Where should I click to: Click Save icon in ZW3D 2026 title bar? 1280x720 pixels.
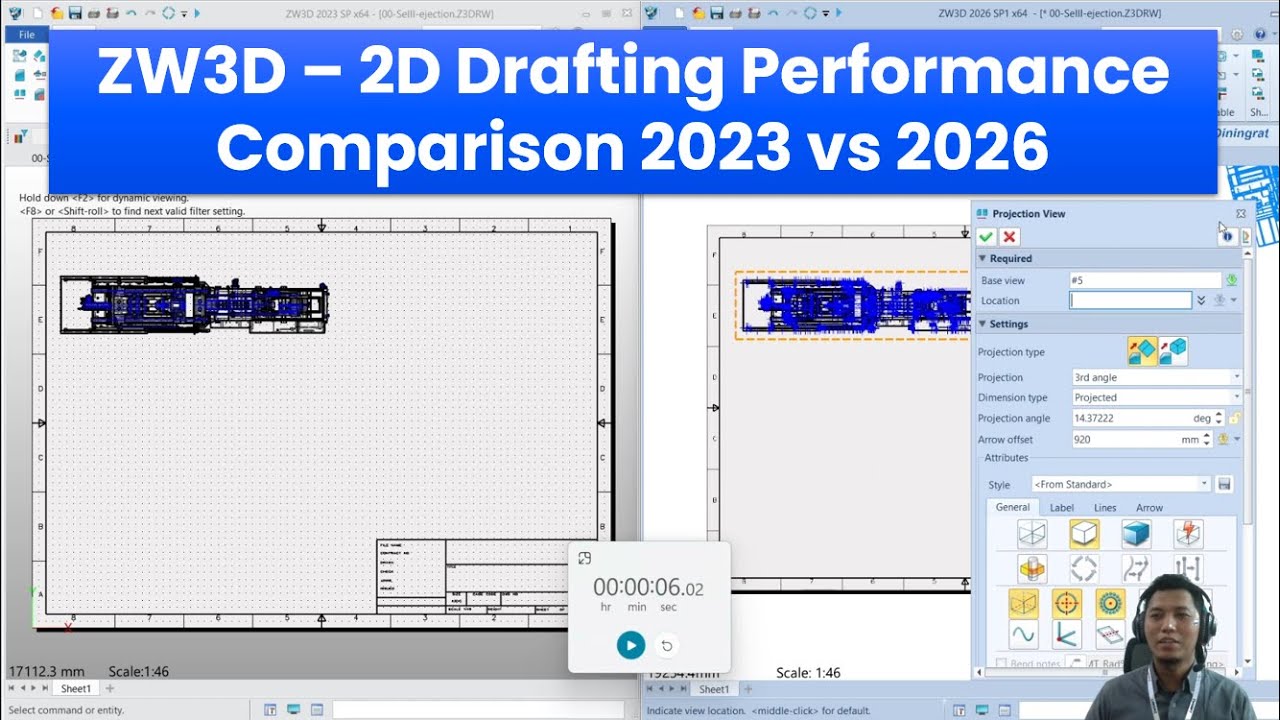pyautogui.click(x=715, y=13)
